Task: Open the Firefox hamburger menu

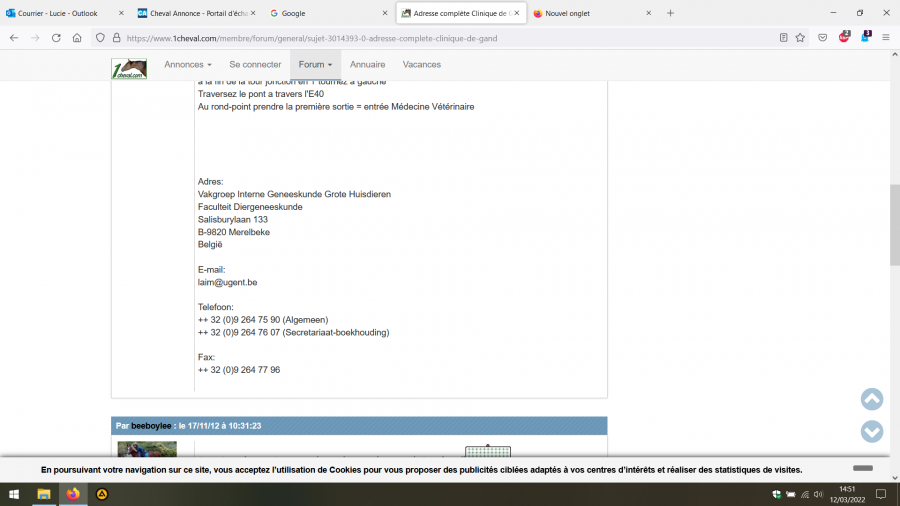Action: tap(885, 38)
